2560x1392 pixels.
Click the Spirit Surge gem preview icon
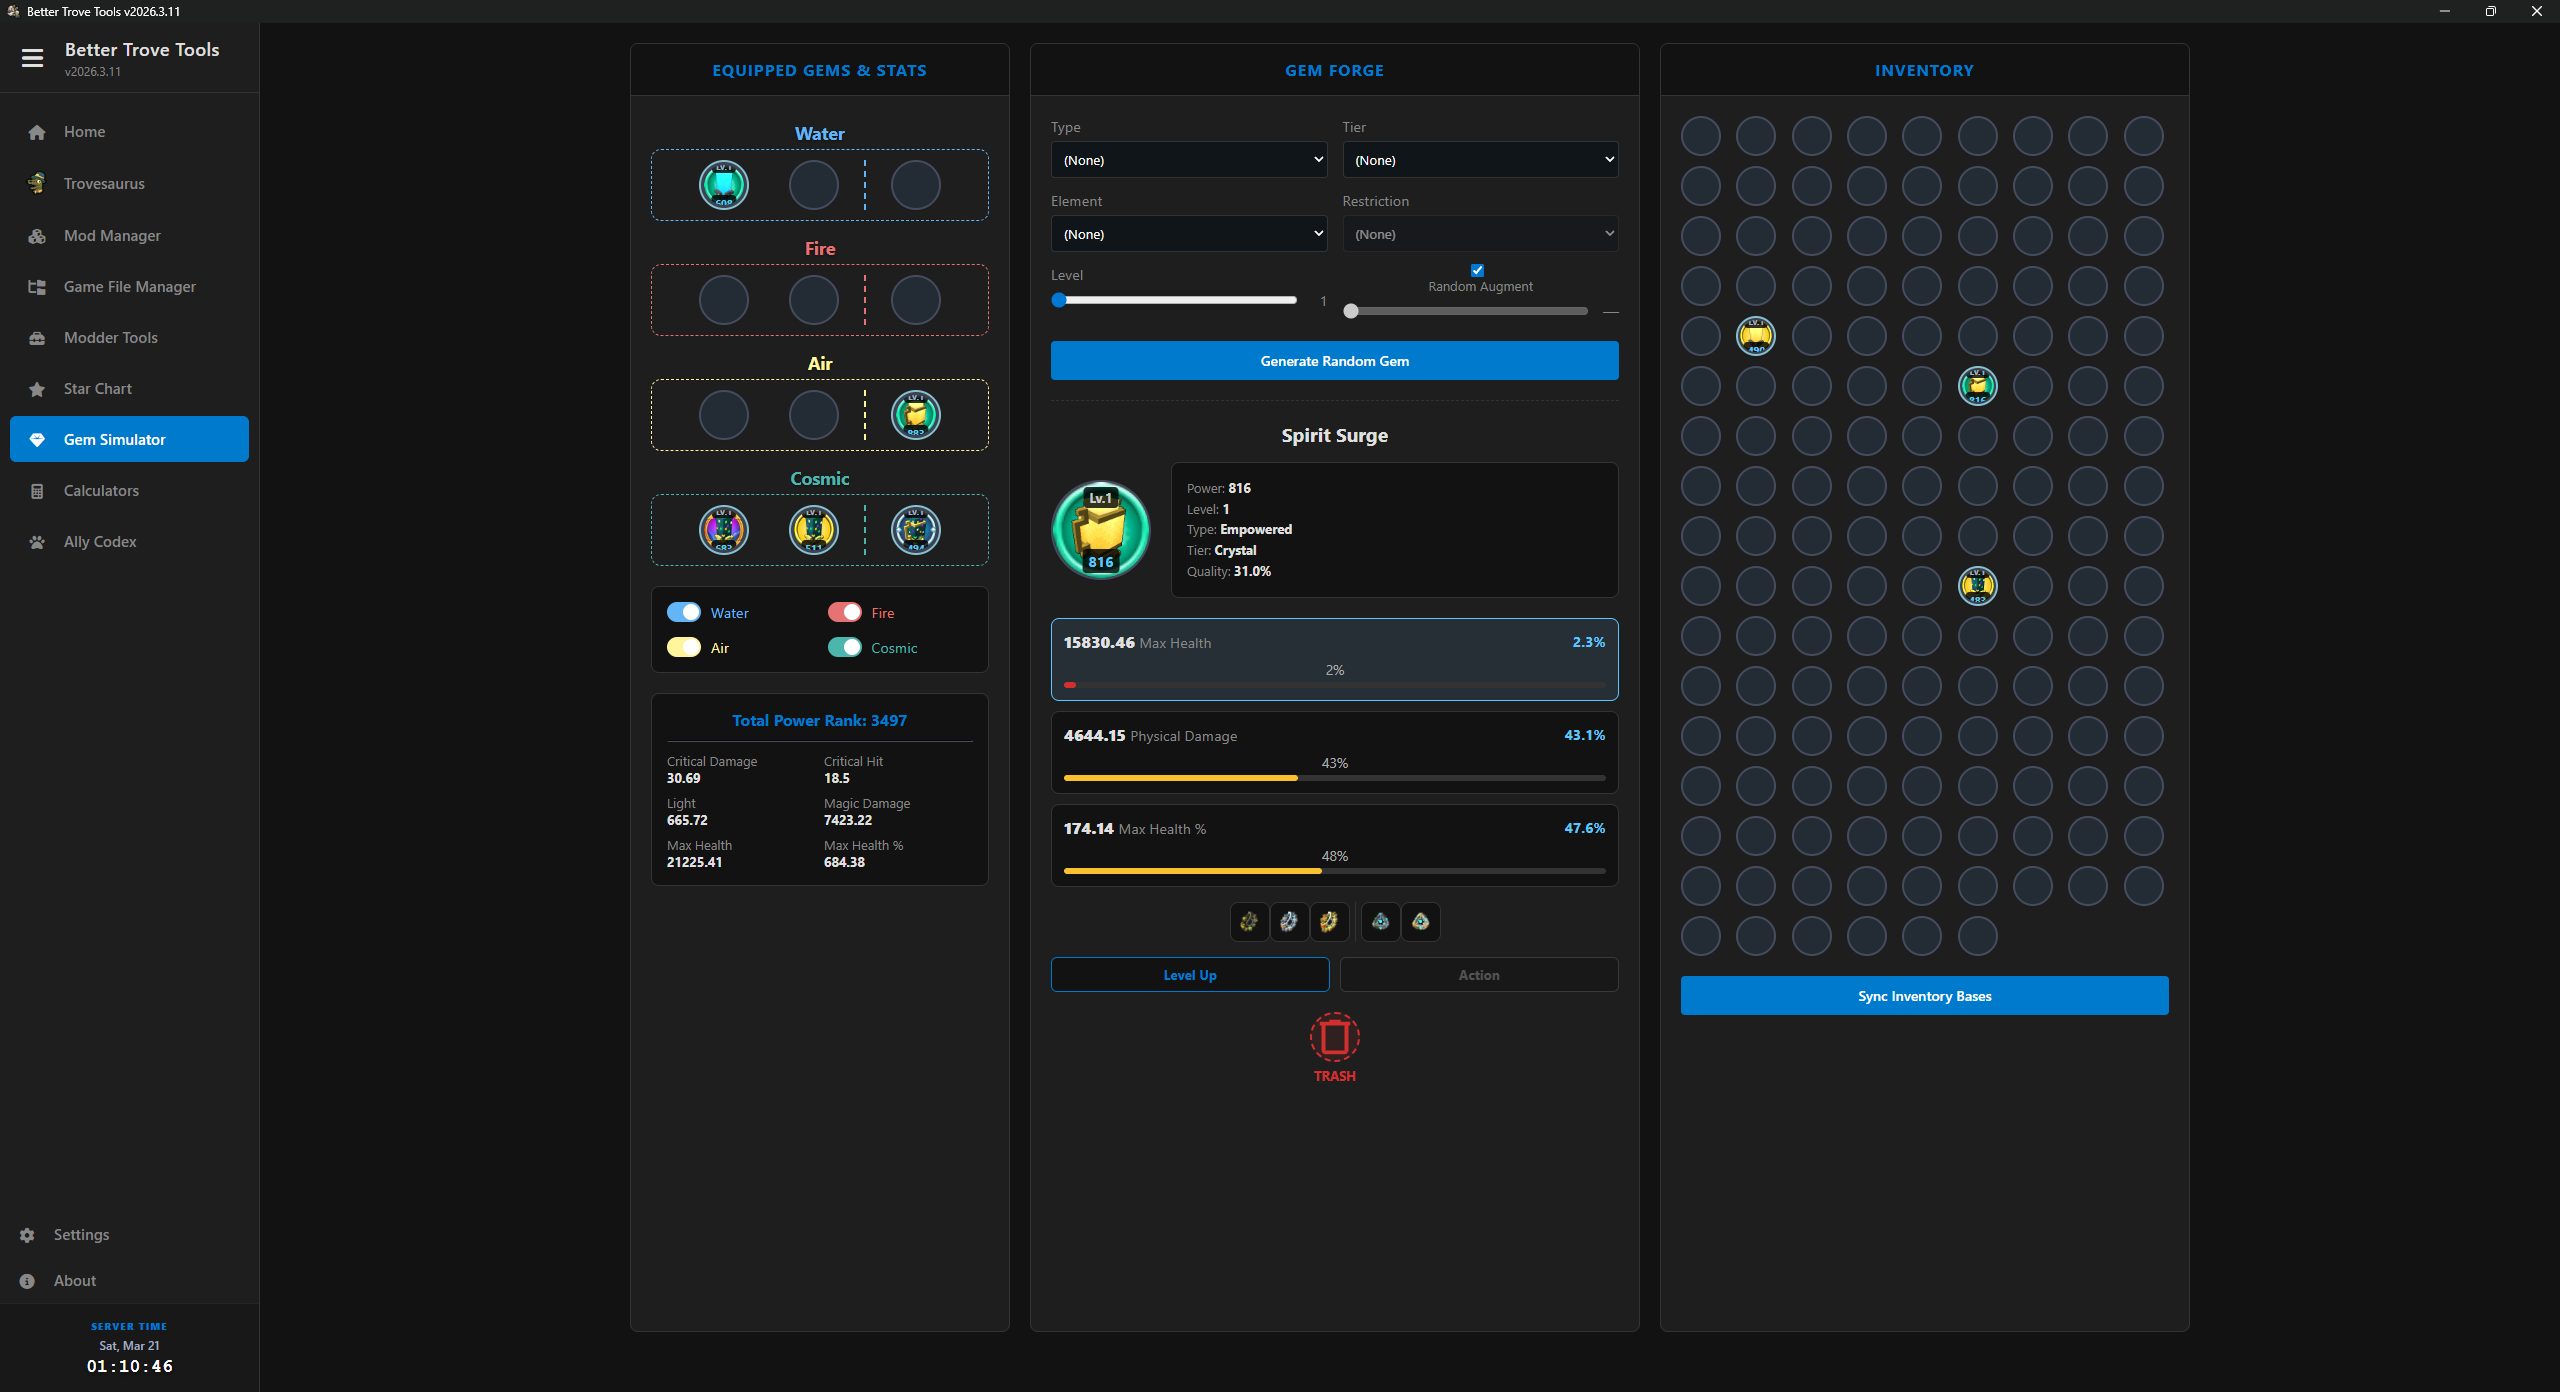[x=1100, y=530]
